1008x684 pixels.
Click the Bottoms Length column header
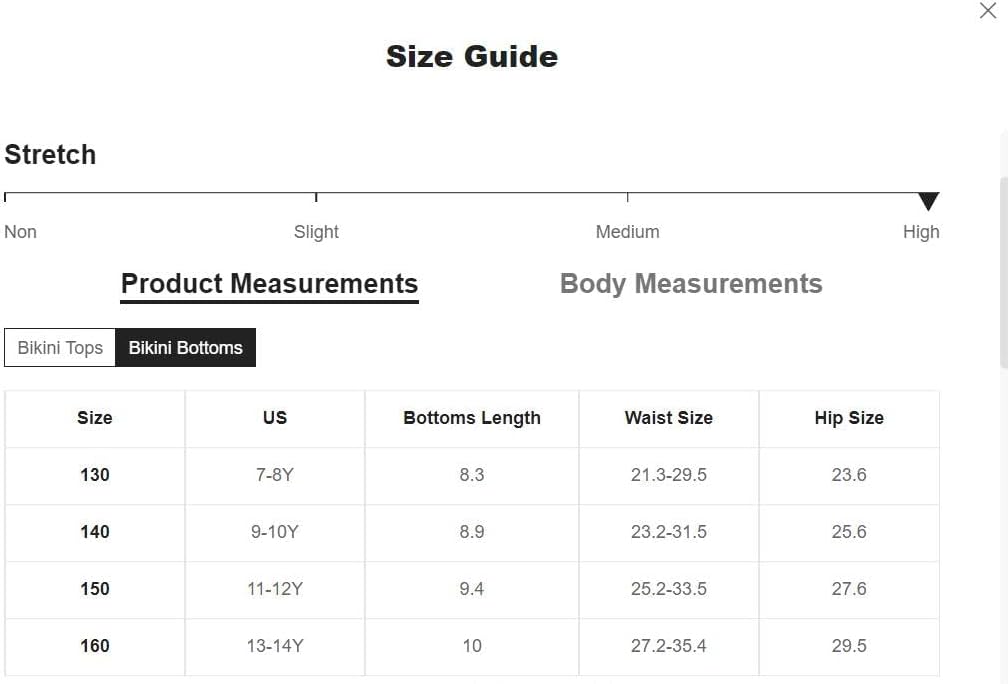tap(472, 418)
